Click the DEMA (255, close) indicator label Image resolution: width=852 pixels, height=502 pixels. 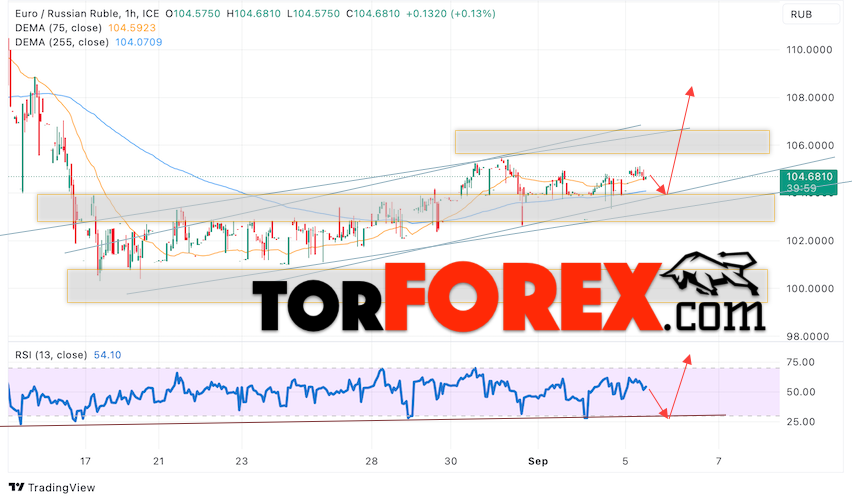[62, 42]
